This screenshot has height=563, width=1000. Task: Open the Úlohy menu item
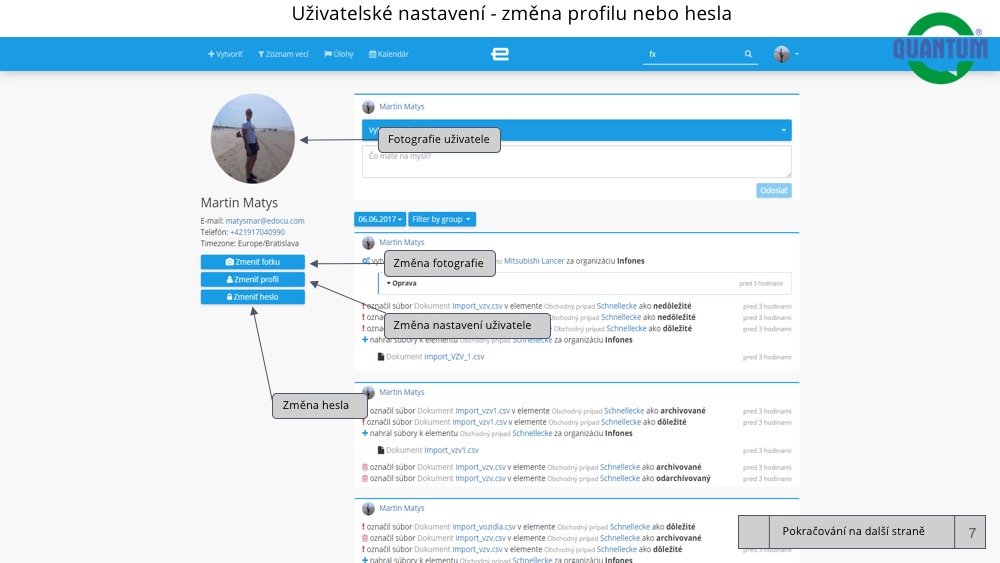339,54
